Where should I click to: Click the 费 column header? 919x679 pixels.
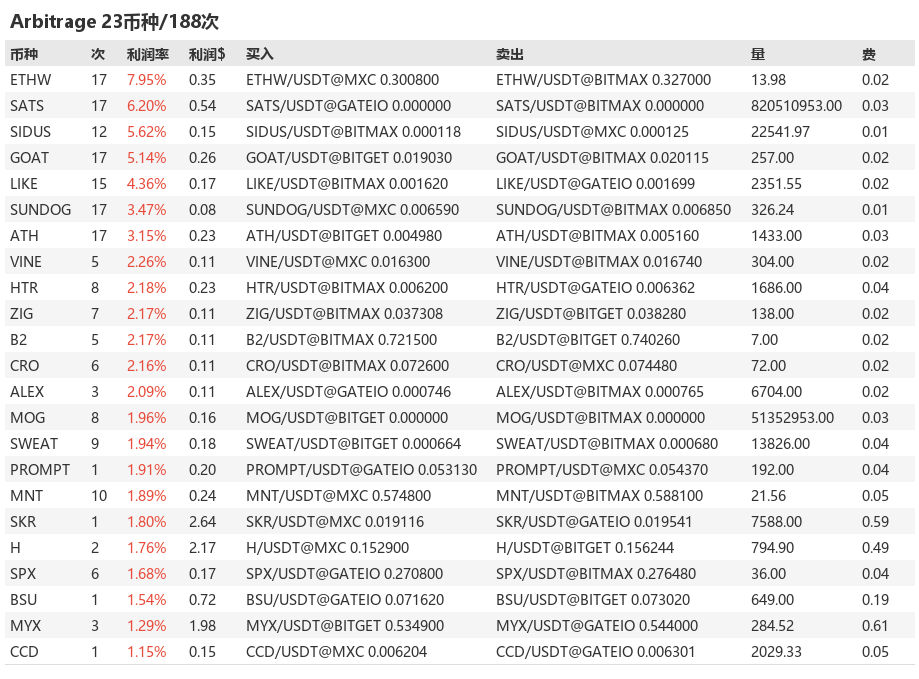pos(869,54)
